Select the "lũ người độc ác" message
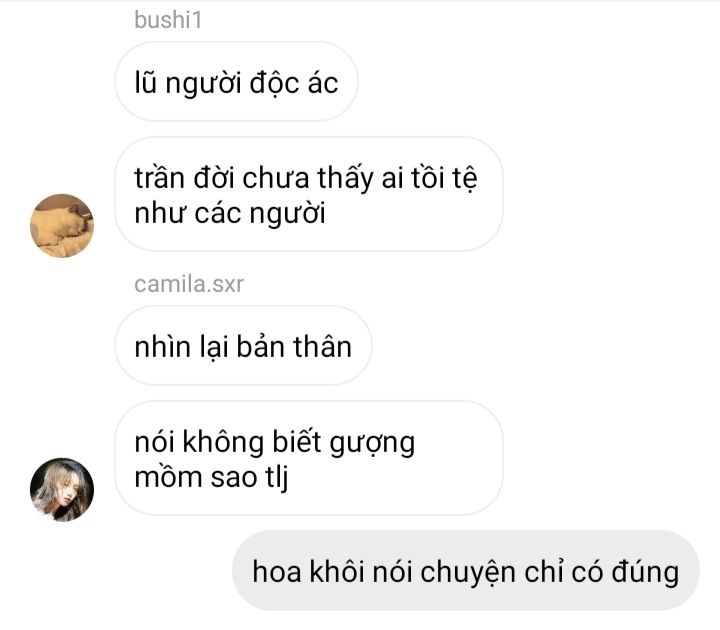Image resolution: width=720 pixels, height=630 pixels. [x=236, y=82]
